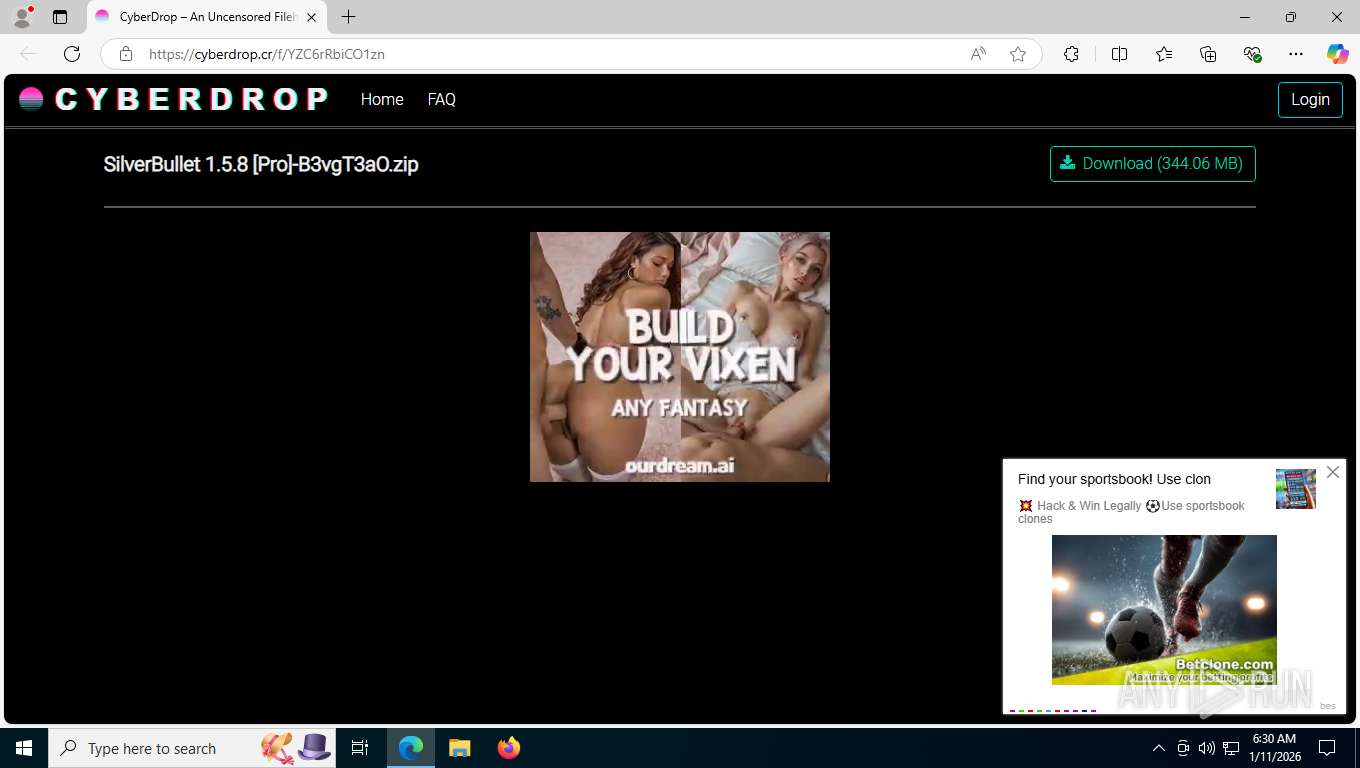
Task: Click the SilverBullet 1.5.8 zip filename
Action: pyautogui.click(x=261, y=164)
